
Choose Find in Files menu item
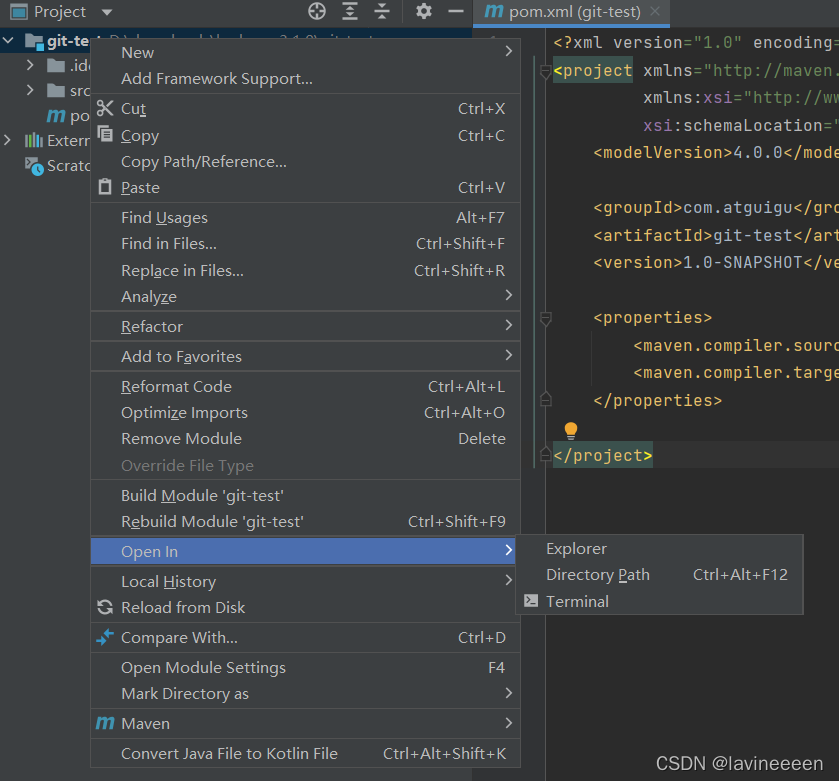[306, 244]
